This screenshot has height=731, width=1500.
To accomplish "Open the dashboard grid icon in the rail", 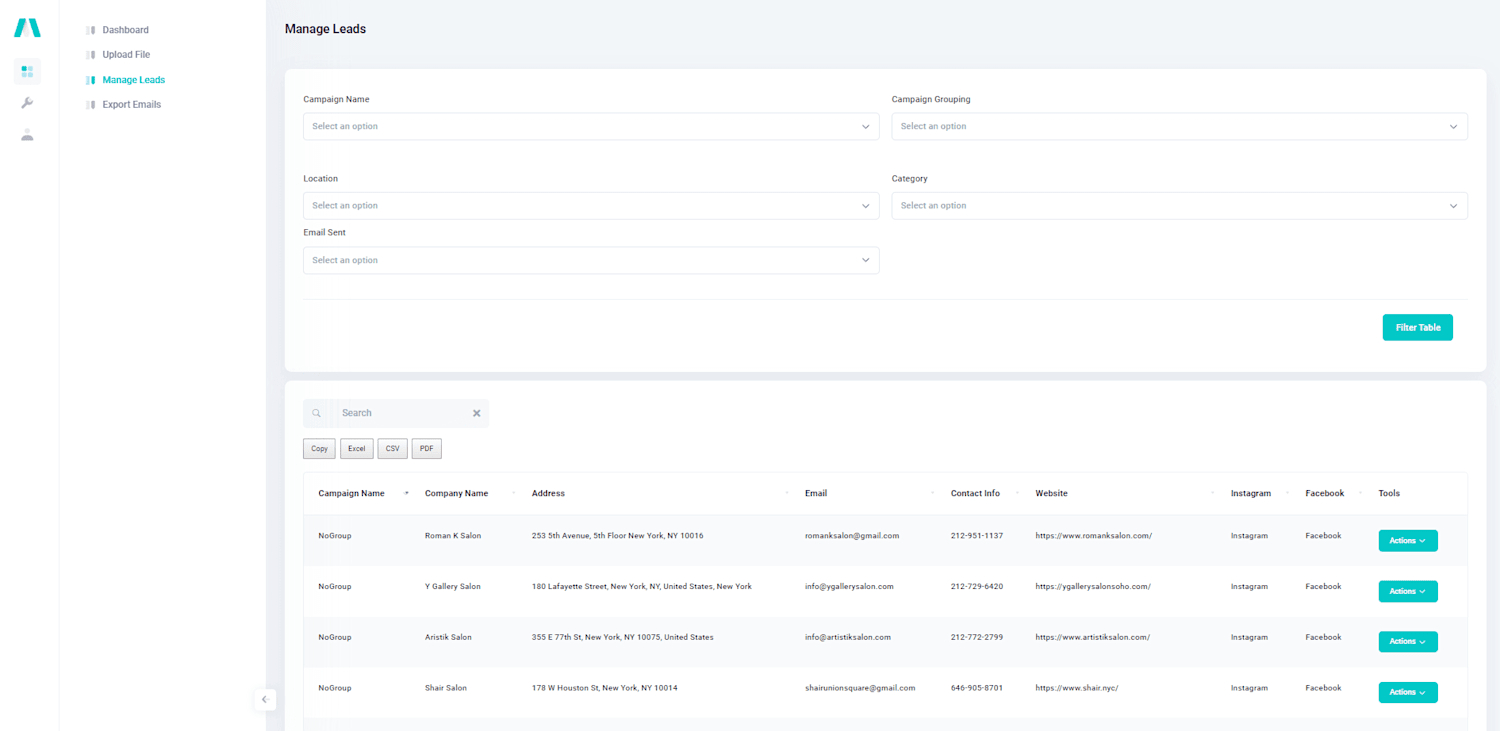I will tap(27, 71).
